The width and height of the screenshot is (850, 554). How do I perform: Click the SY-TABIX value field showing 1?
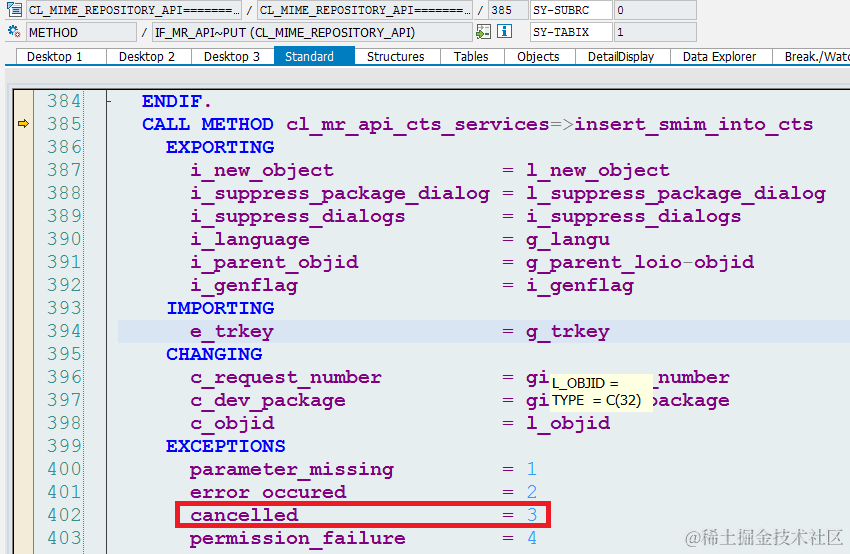(x=655, y=33)
